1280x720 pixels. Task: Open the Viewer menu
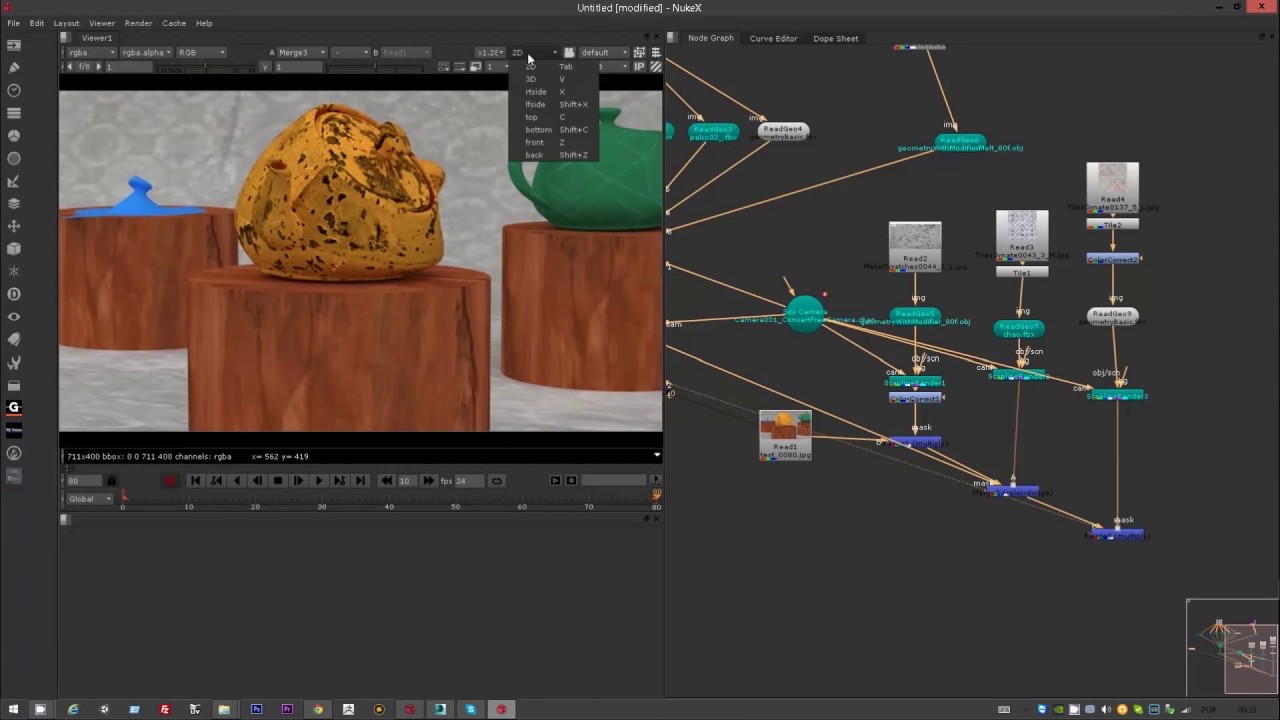pyautogui.click(x=102, y=23)
